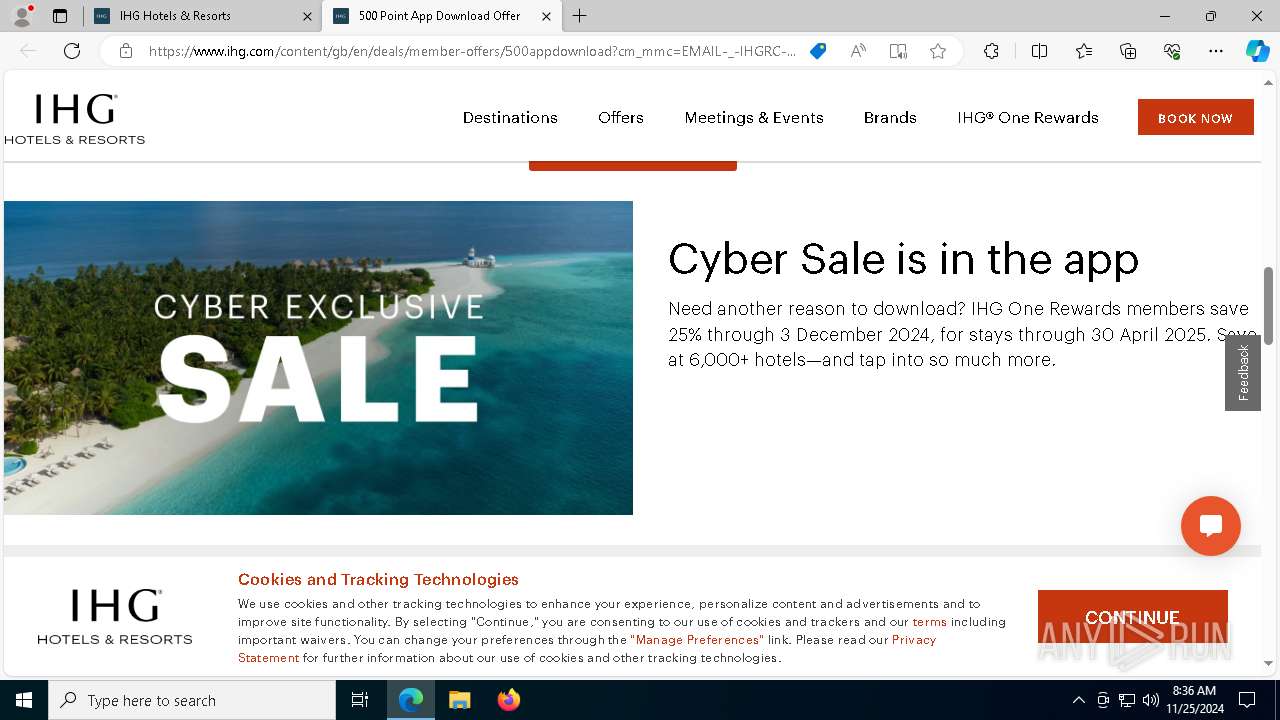Click the shopping tag icon in address bar

pyautogui.click(x=818, y=51)
